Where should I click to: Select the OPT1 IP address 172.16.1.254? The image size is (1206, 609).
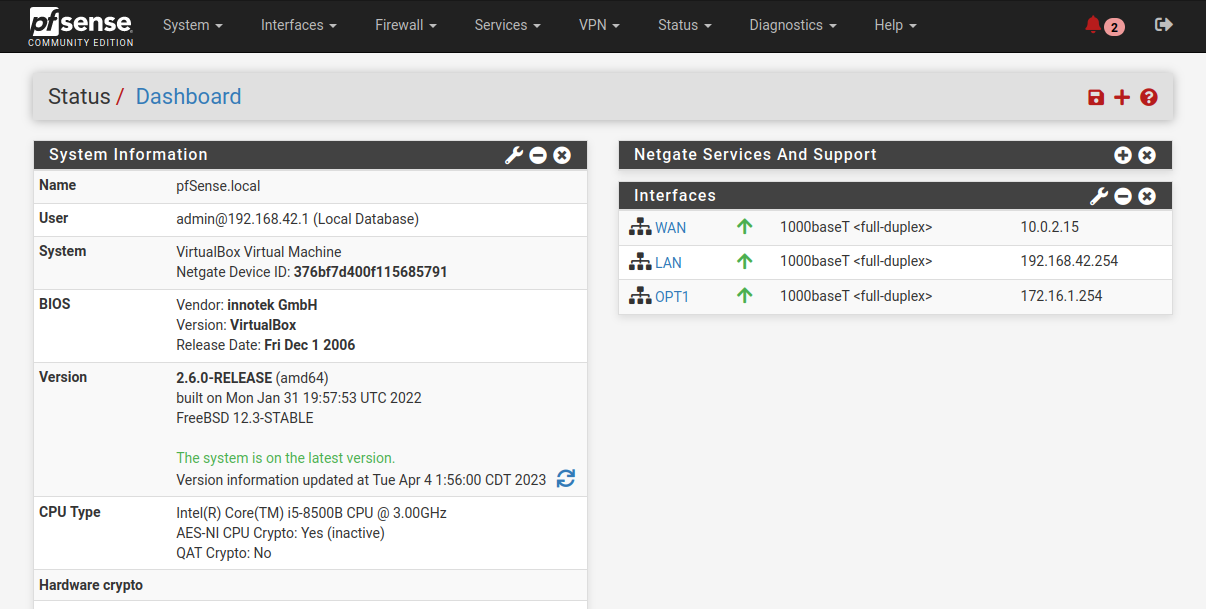tap(1061, 296)
